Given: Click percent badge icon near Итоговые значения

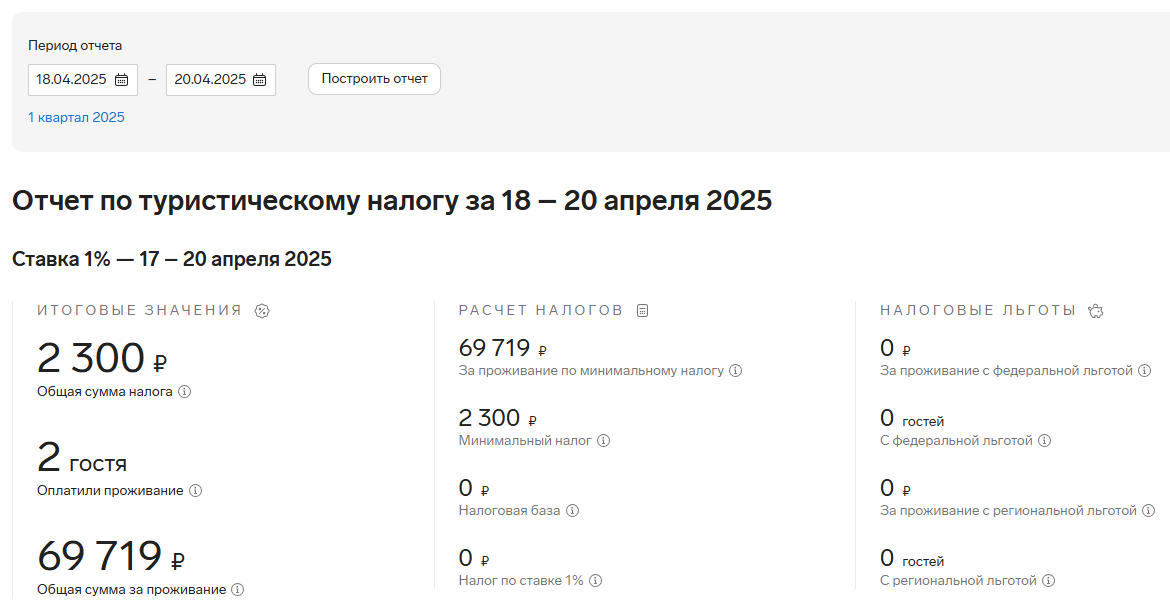Looking at the screenshot, I should pyautogui.click(x=262, y=311).
